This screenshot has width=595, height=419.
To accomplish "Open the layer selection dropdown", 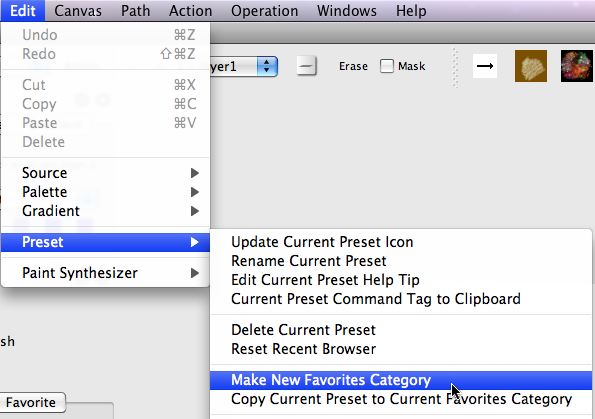I will tap(243, 66).
